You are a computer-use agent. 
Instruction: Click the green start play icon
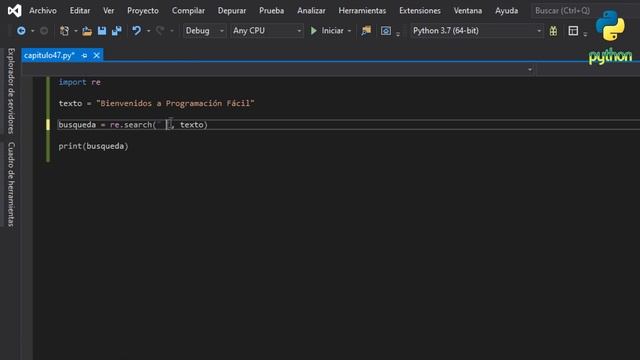[x=313, y=31]
